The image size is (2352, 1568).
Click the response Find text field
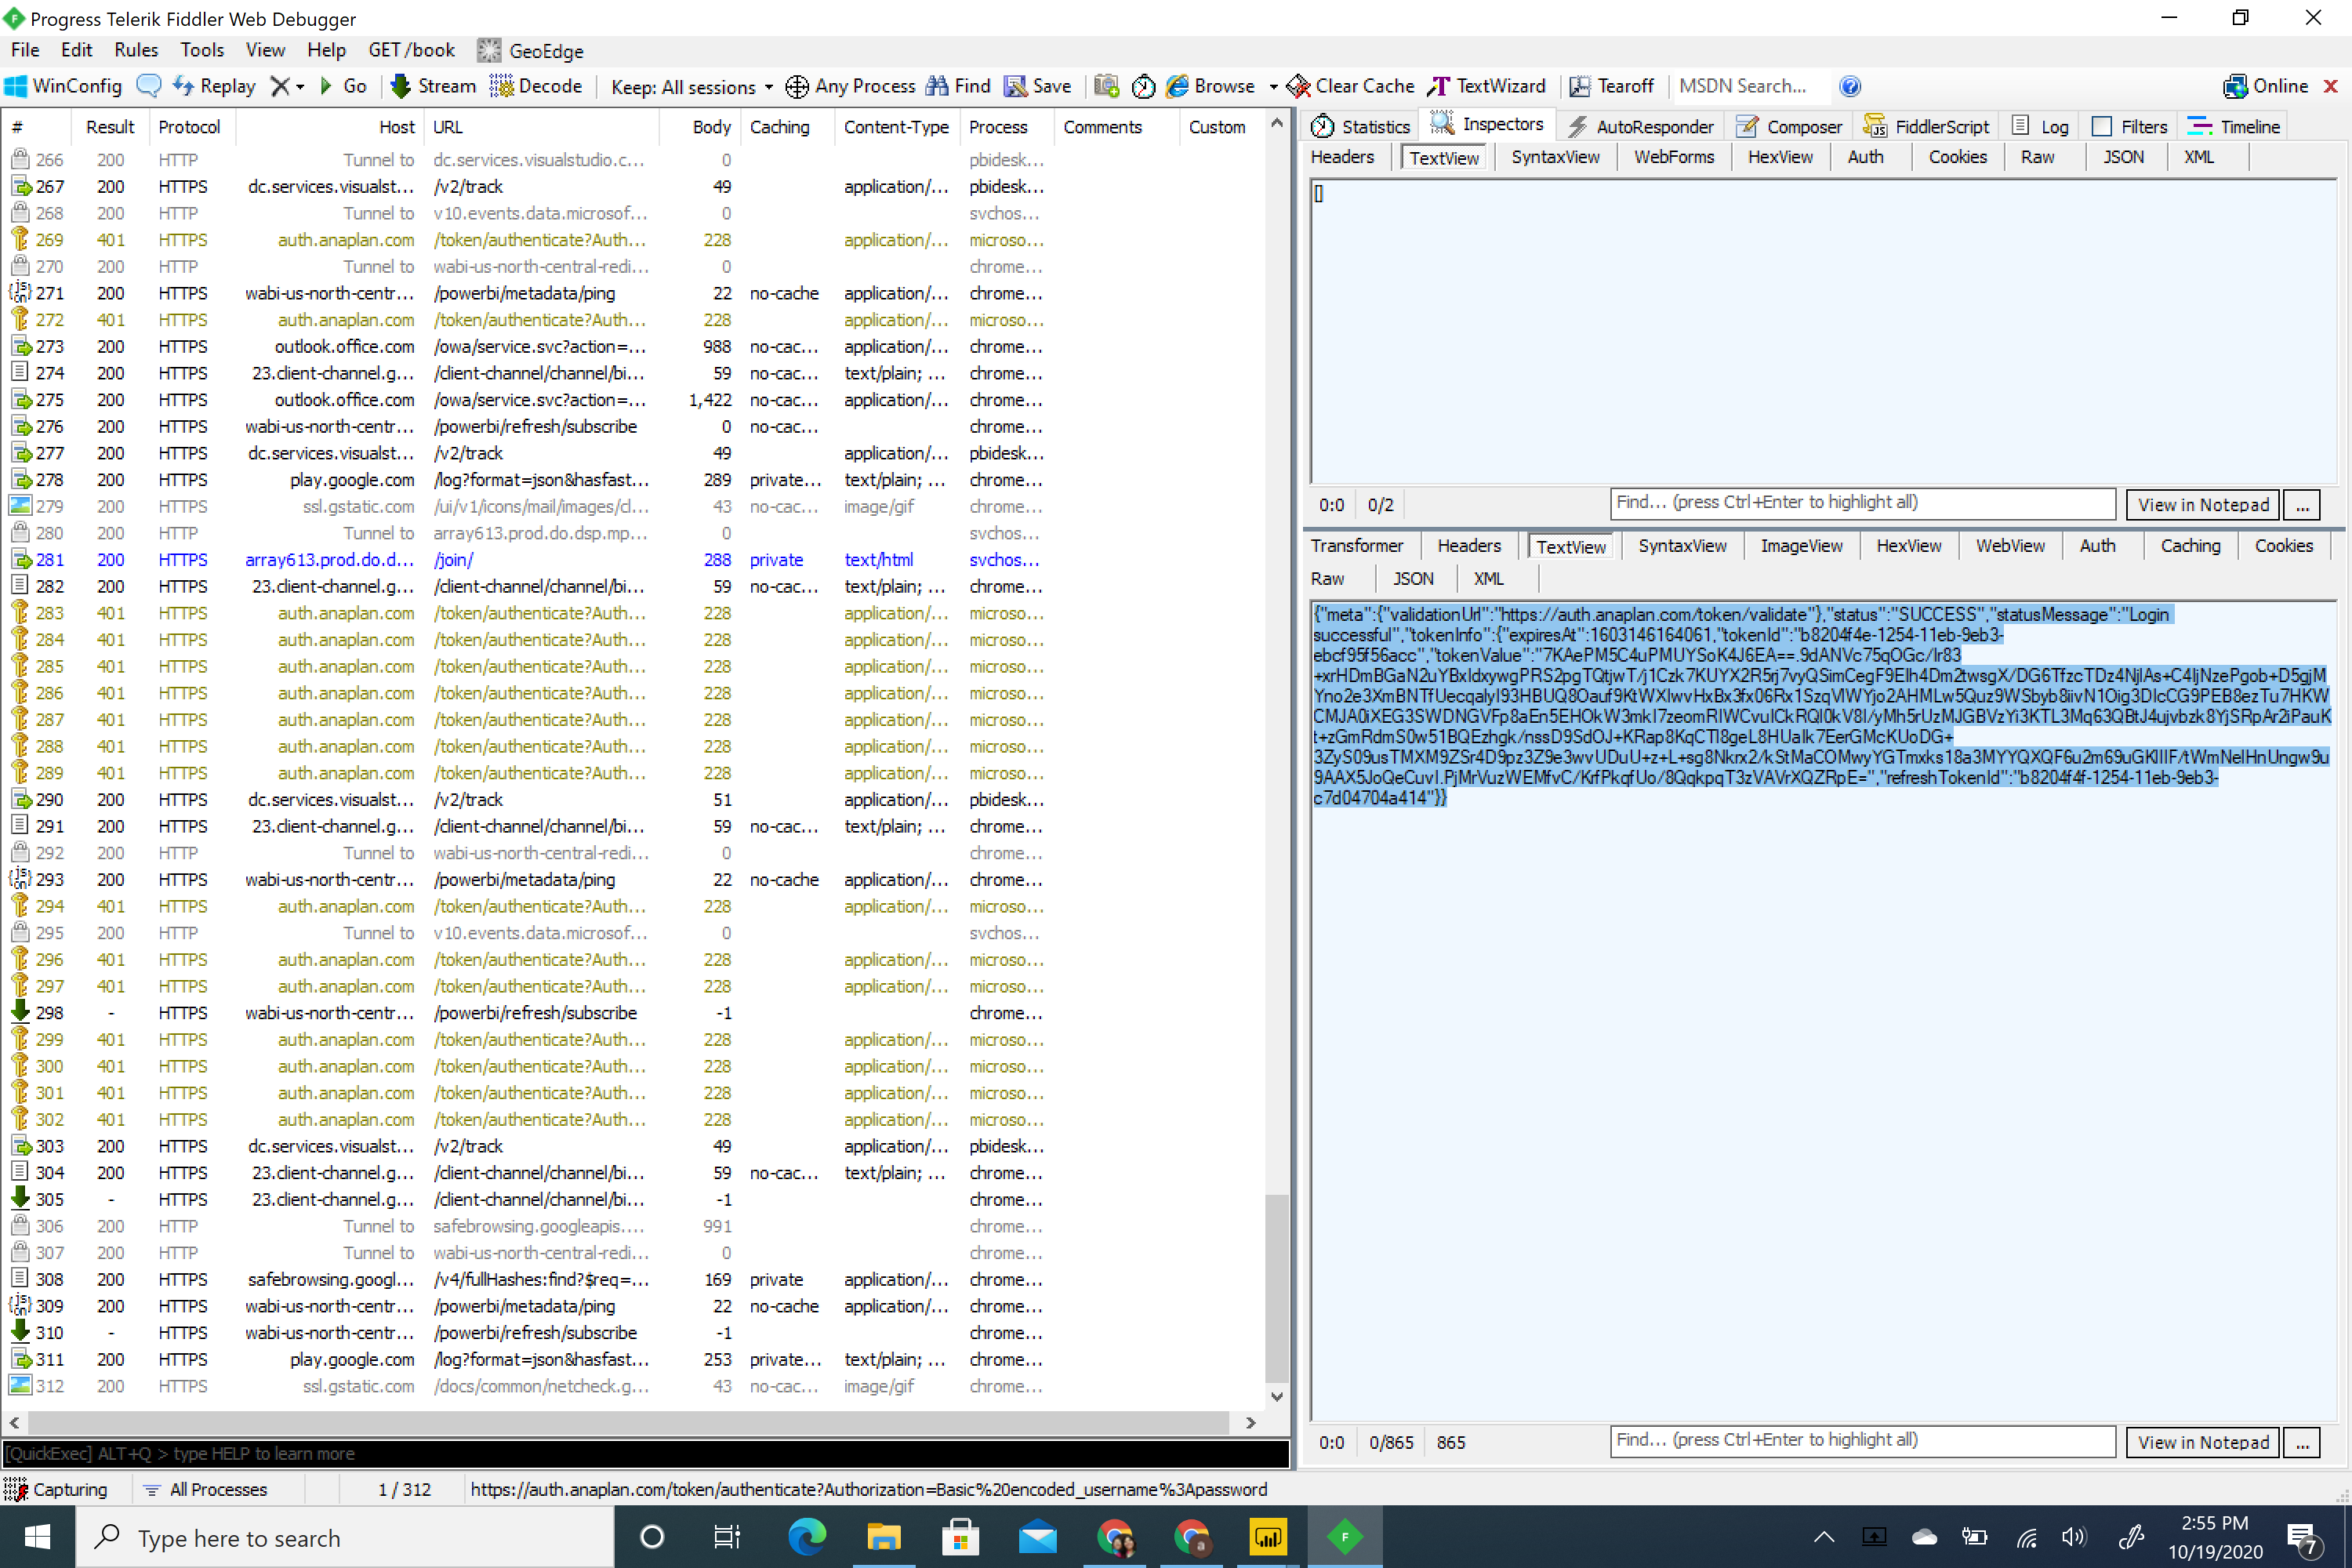(1862, 1441)
